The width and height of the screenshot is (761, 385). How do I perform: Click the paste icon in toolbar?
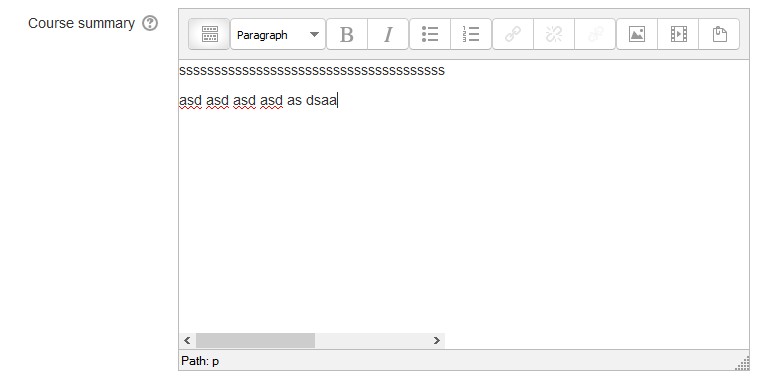719,34
